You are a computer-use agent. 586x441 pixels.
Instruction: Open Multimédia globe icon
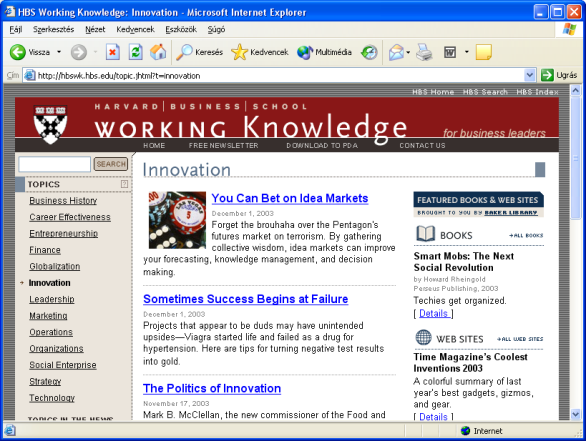(x=305, y=52)
